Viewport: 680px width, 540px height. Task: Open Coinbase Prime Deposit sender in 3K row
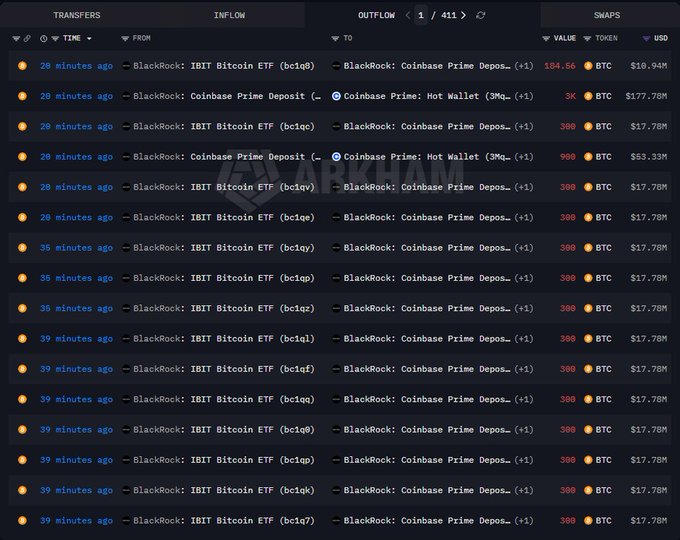click(x=227, y=96)
